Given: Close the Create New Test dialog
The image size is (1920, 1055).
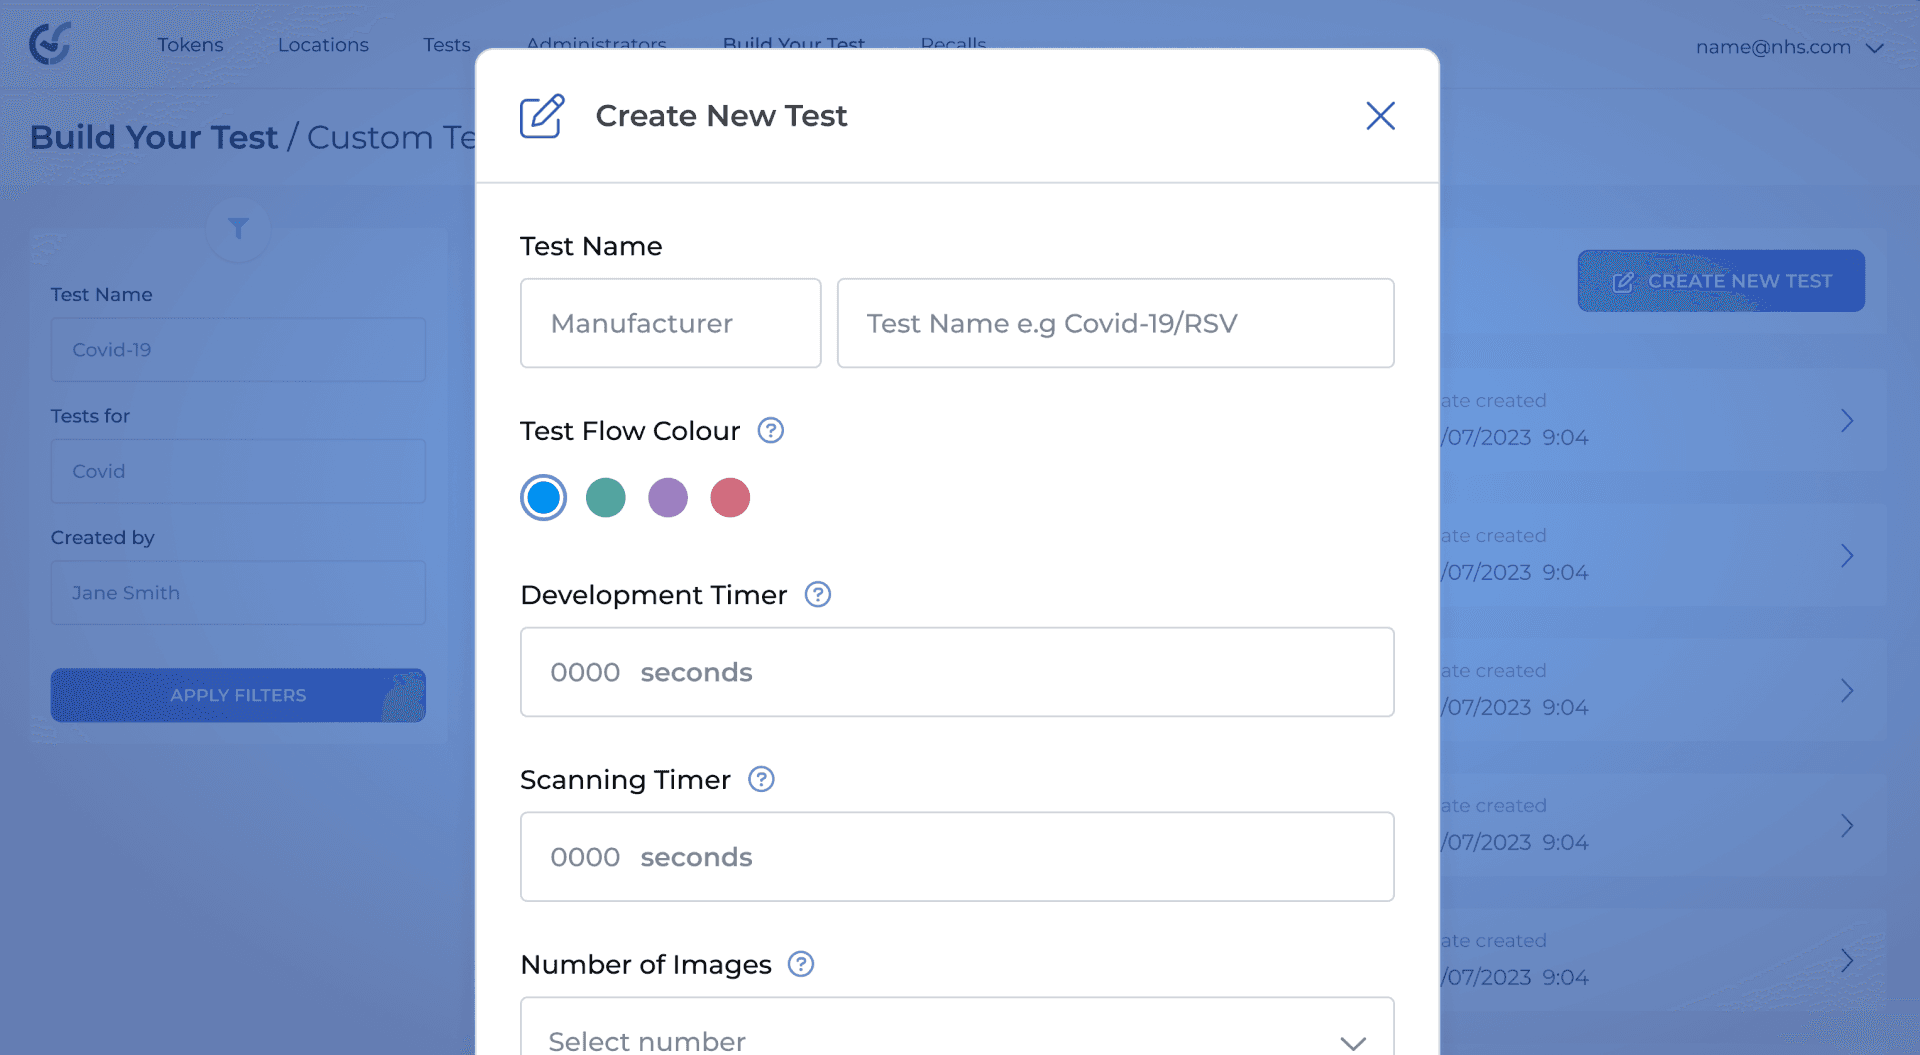Looking at the screenshot, I should click(1380, 116).
